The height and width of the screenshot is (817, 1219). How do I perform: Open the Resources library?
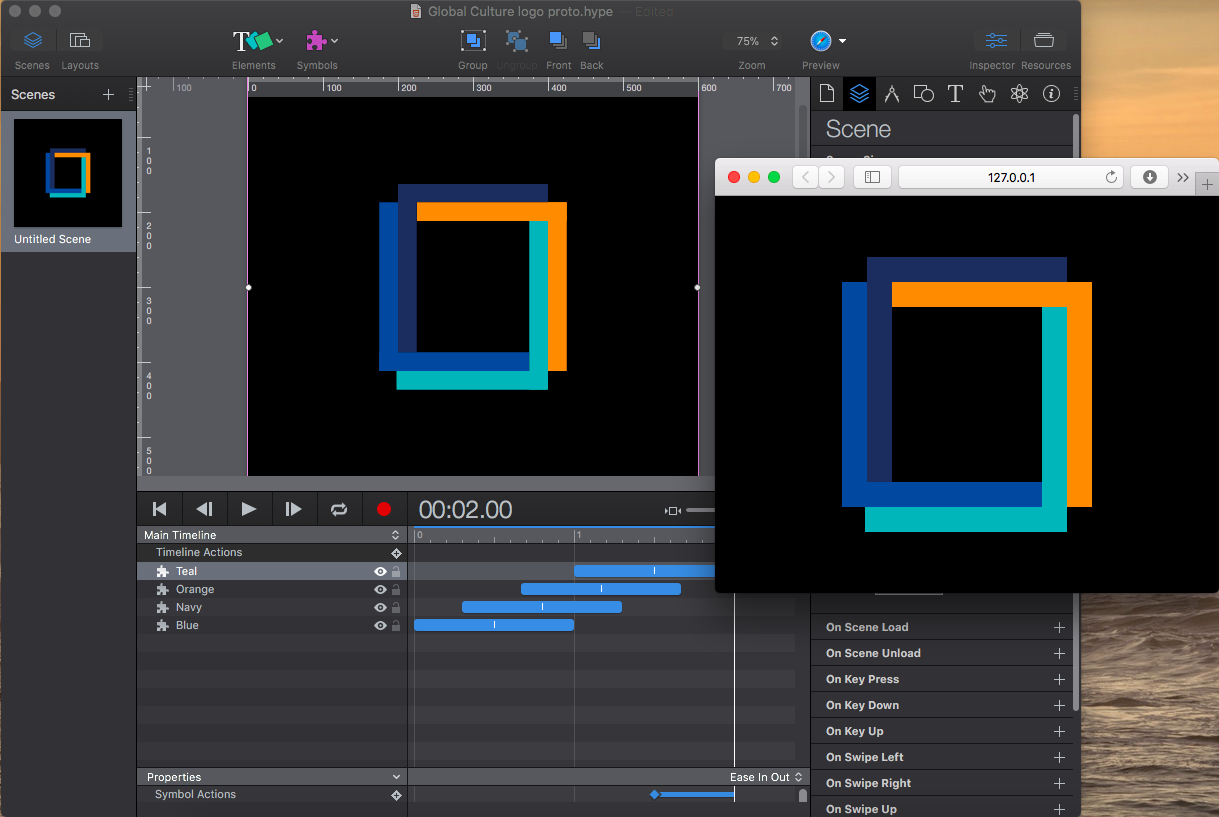point(1044,41)
